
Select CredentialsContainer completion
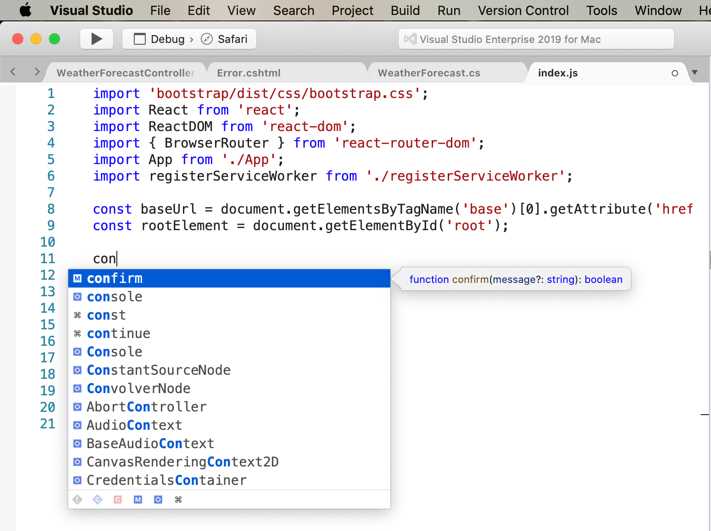[x=229, y=480]
